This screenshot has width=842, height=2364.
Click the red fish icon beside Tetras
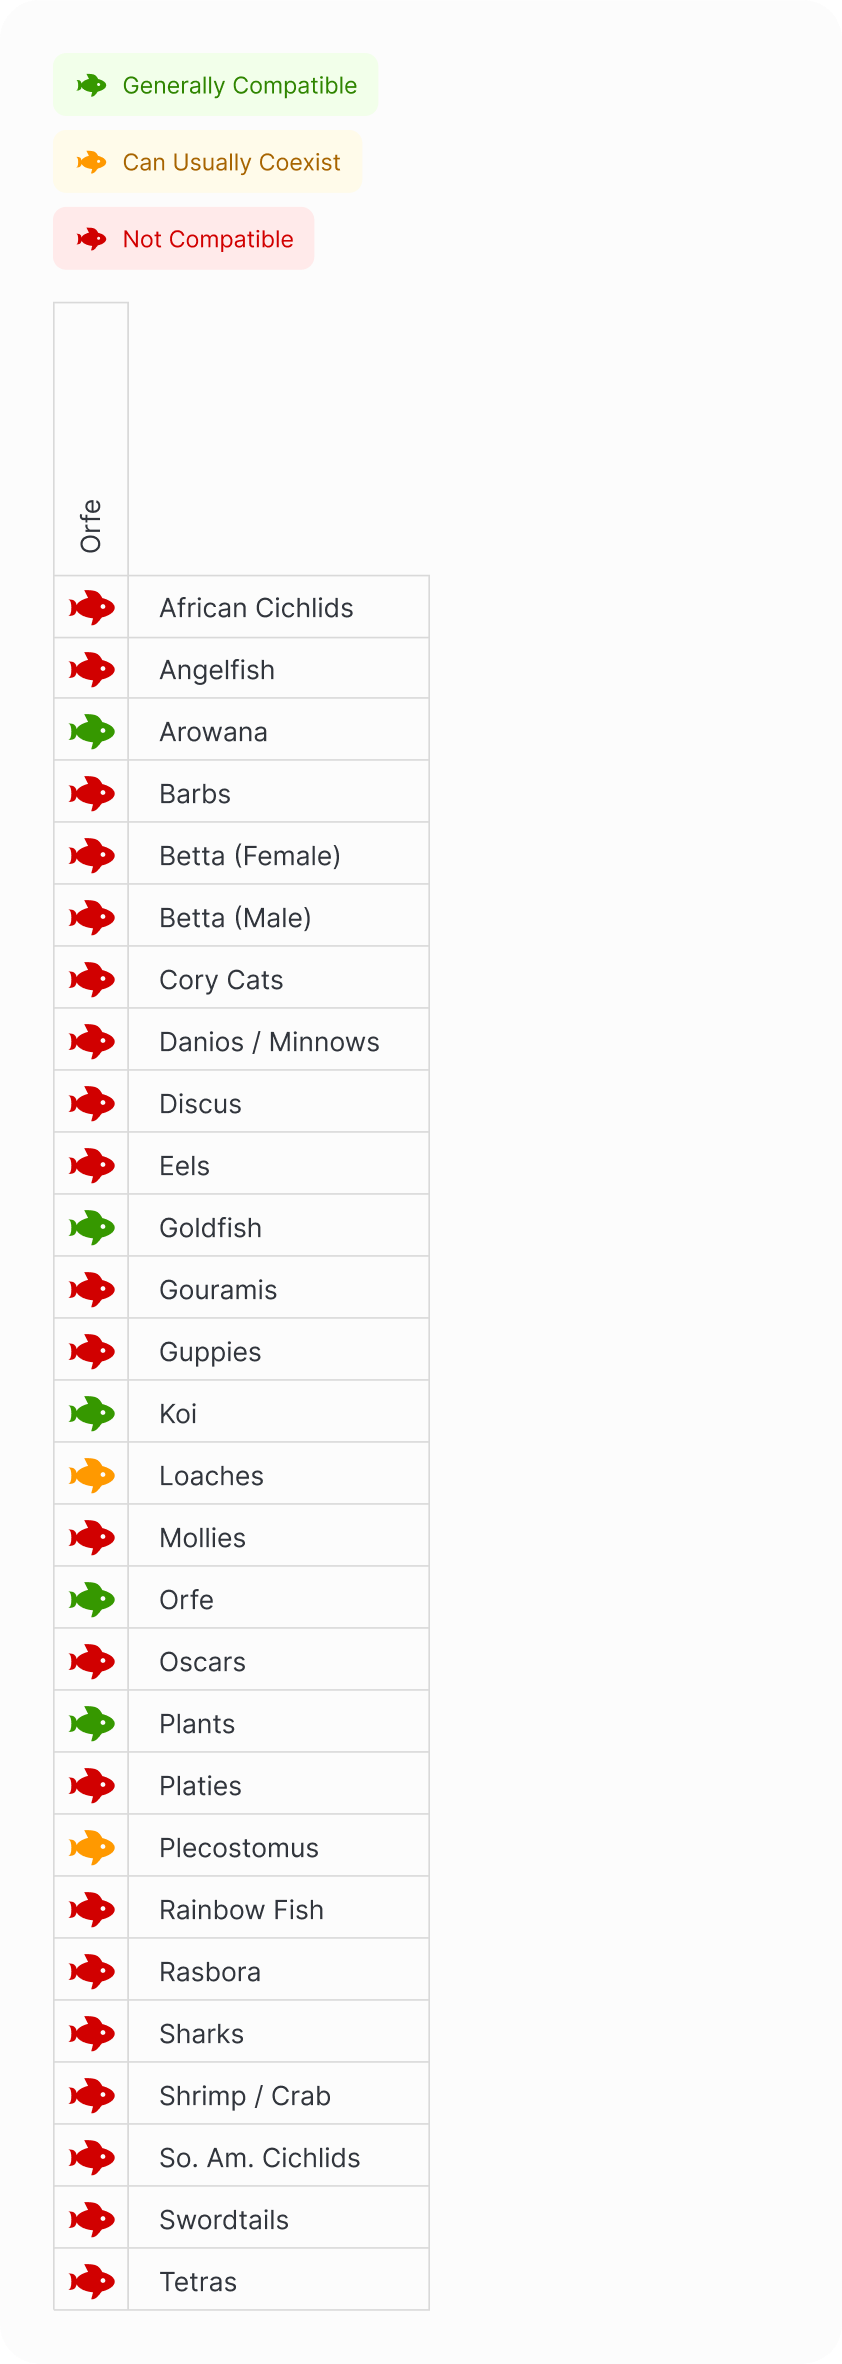92,2282
